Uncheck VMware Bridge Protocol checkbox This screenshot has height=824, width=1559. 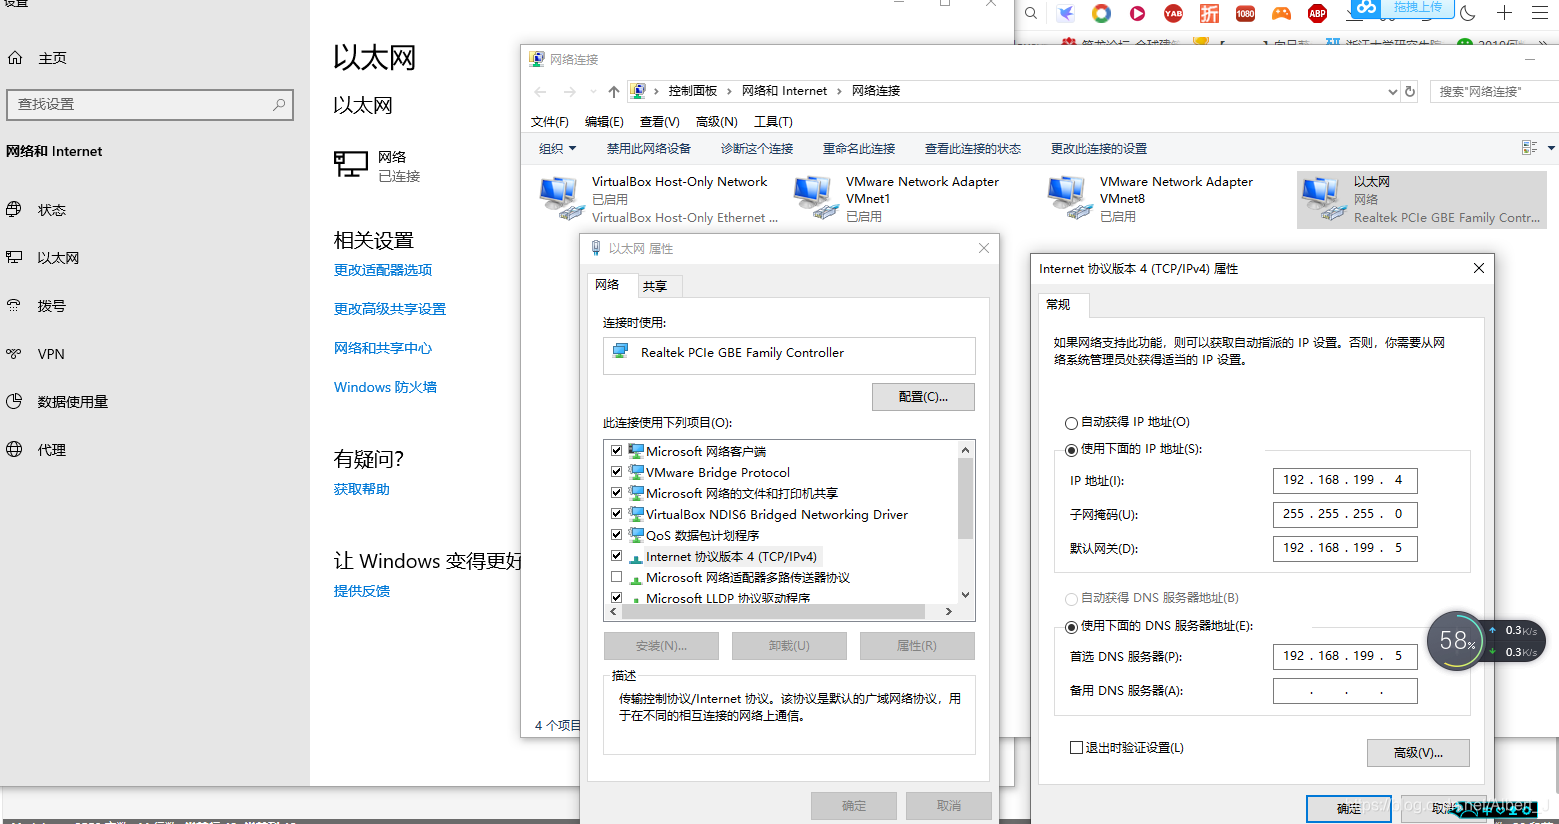(x=617, y=472)
